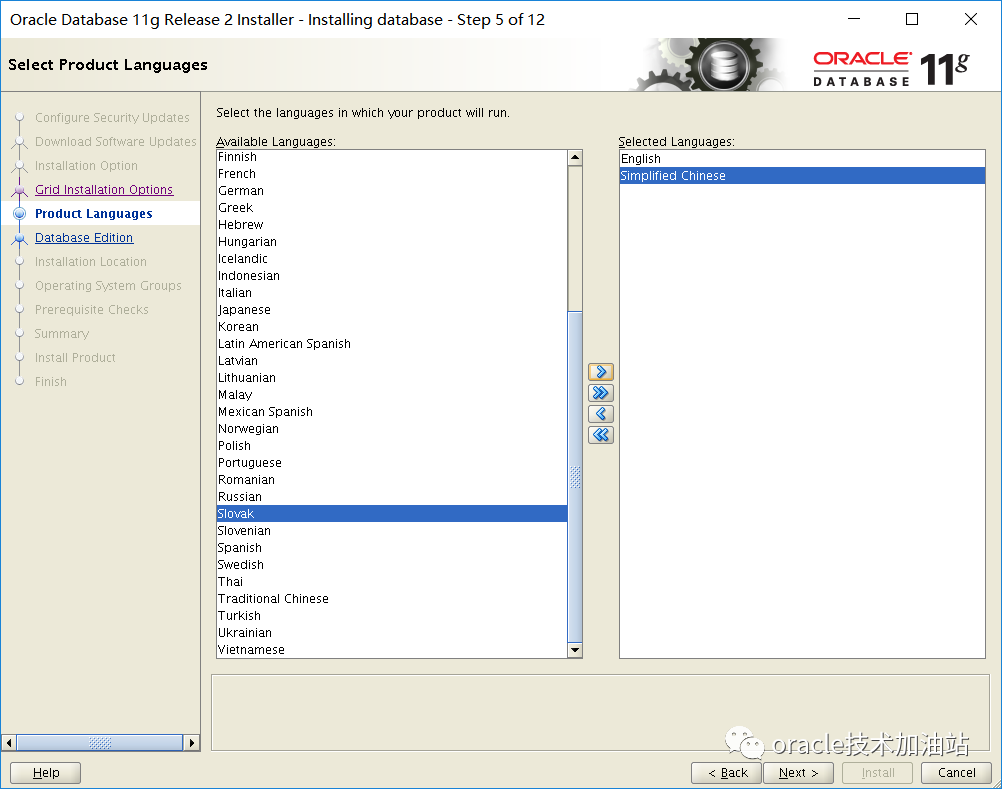Add all languages with double right arrow
Screen dimensions: 1002x789
tap(601, 393)
